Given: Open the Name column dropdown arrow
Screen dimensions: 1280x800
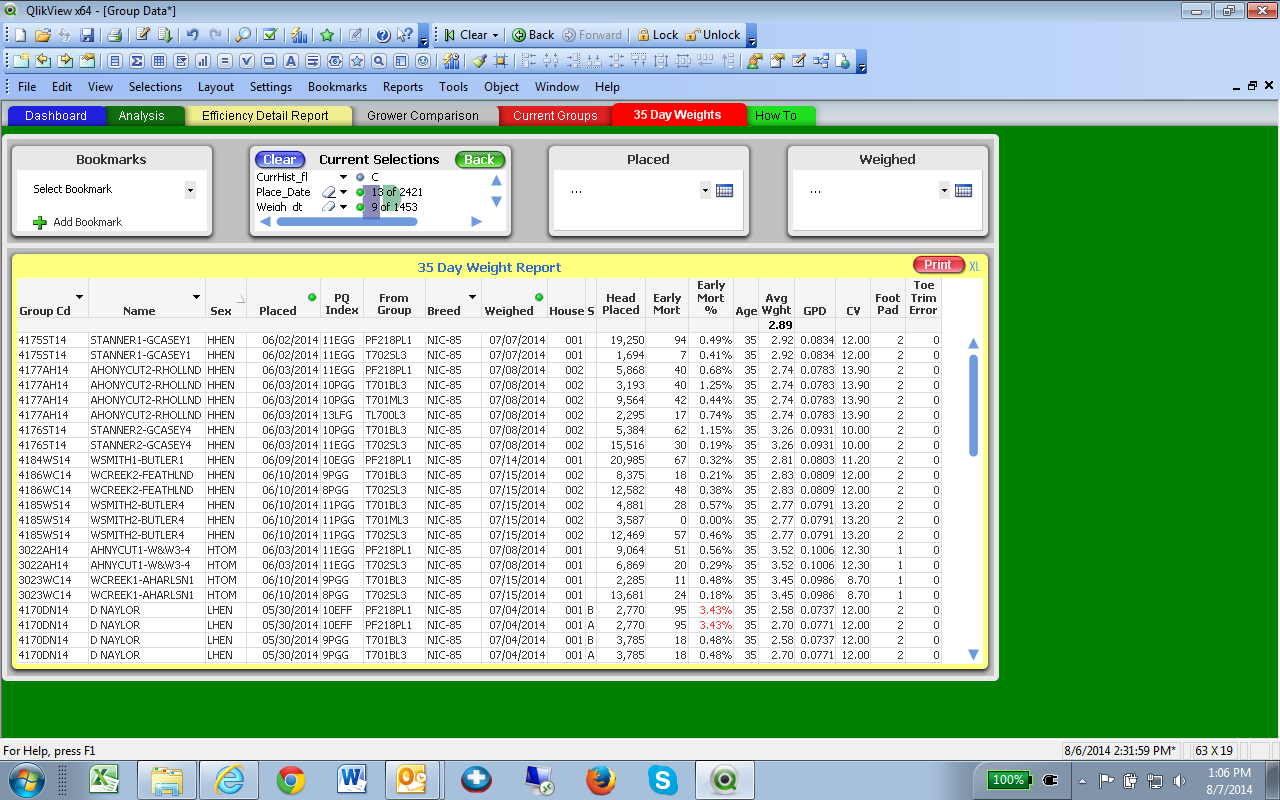Looking at the screenshot, I should pyautogui.click(x=196, y=297).
